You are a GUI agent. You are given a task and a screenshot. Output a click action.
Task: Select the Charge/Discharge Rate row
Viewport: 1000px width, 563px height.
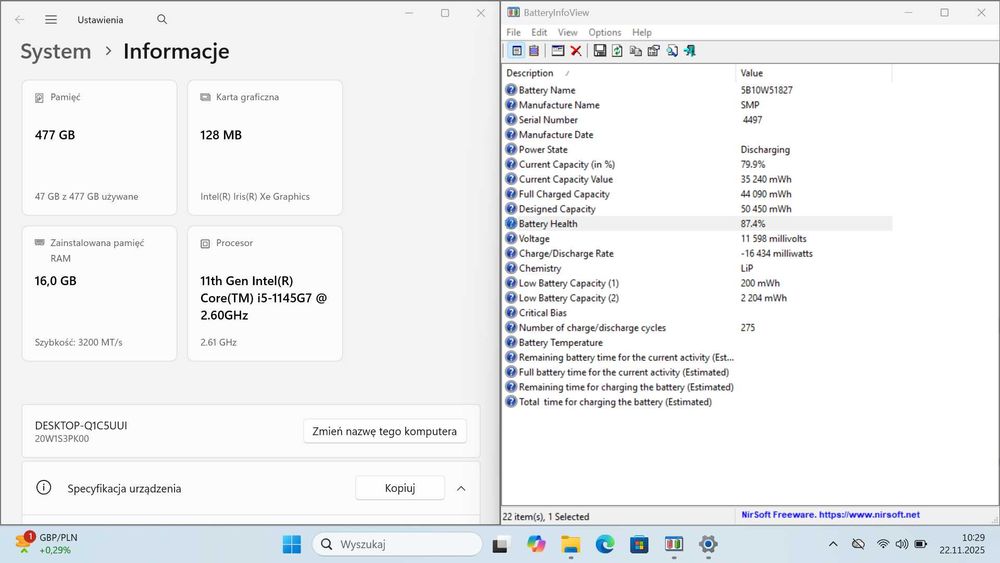click(x=698, y=253)
